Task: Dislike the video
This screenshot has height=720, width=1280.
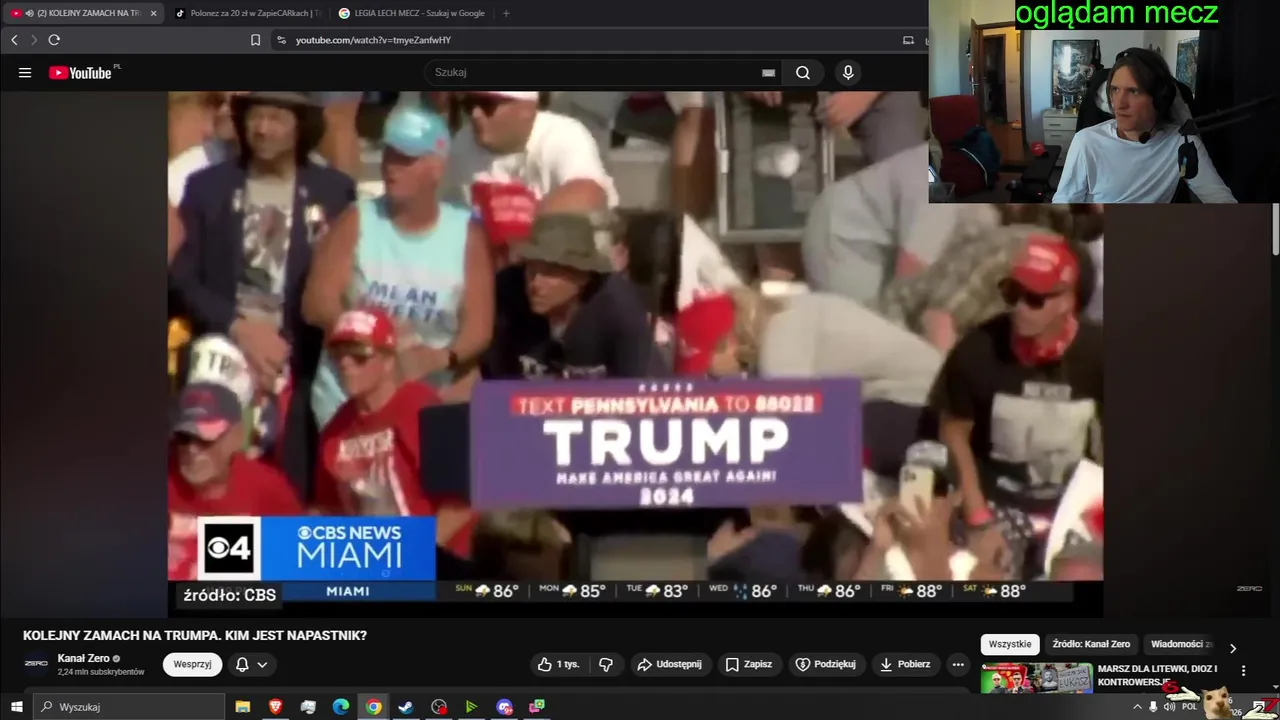Action: click(606, 664)
